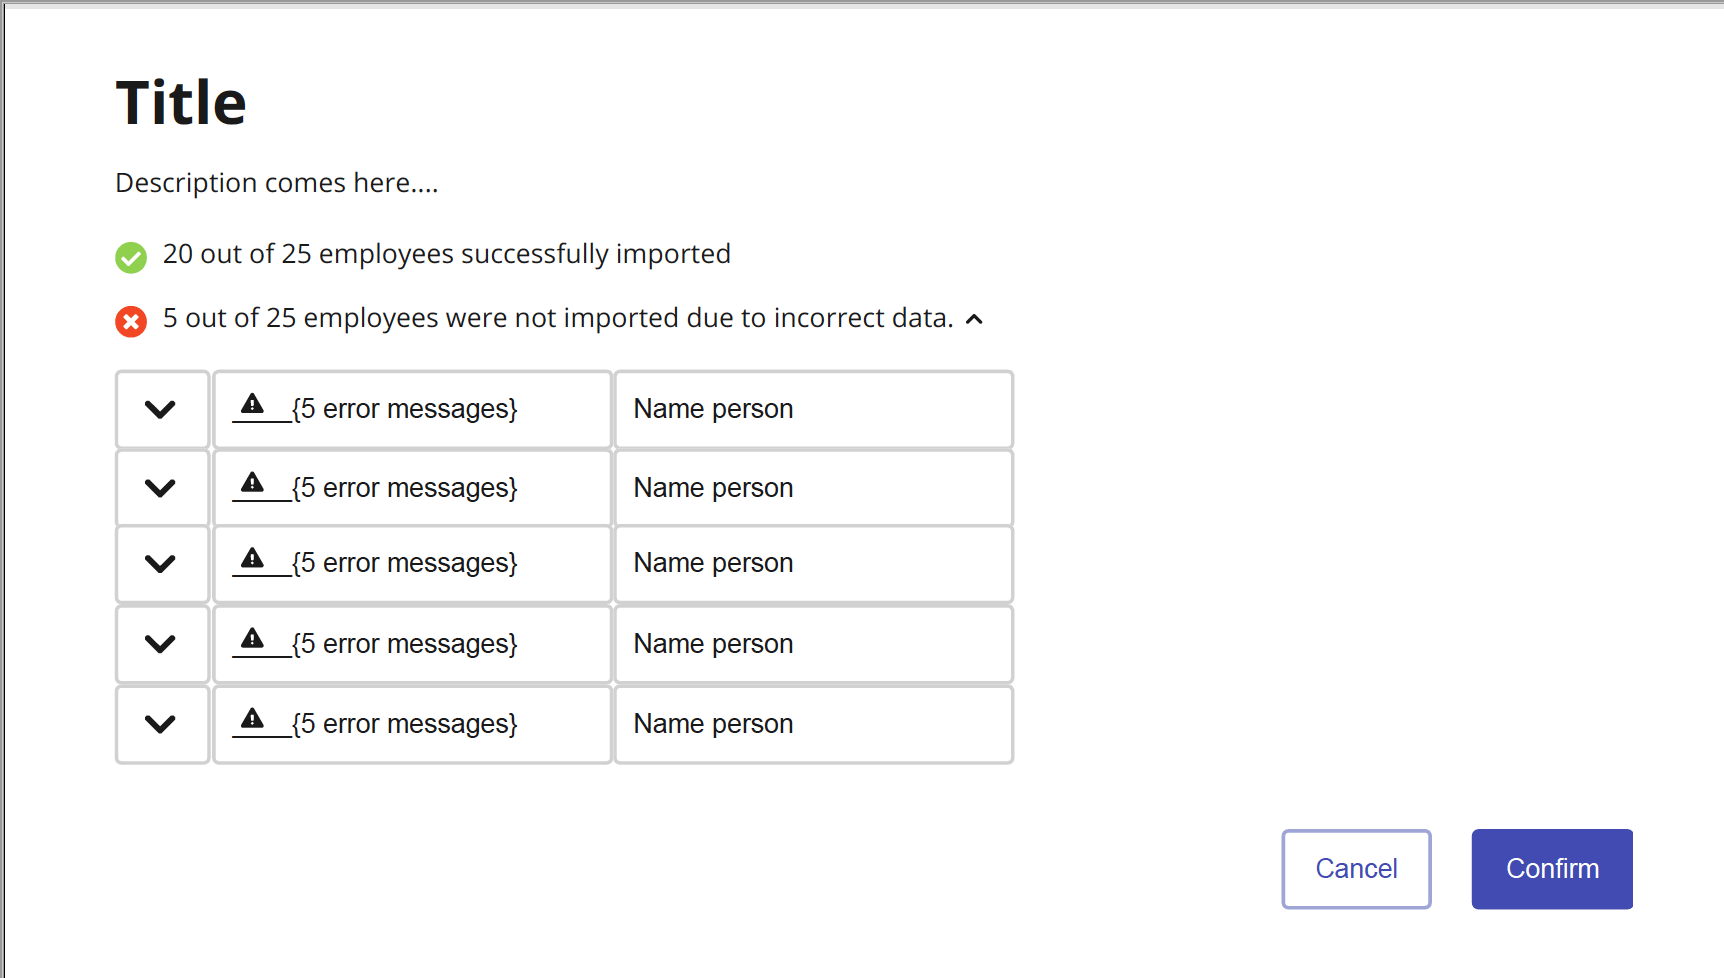Viewport: 1724px width, 978px height.
Task: Click the warning triangle in the fifth row
Action: [x=253, y=719]
